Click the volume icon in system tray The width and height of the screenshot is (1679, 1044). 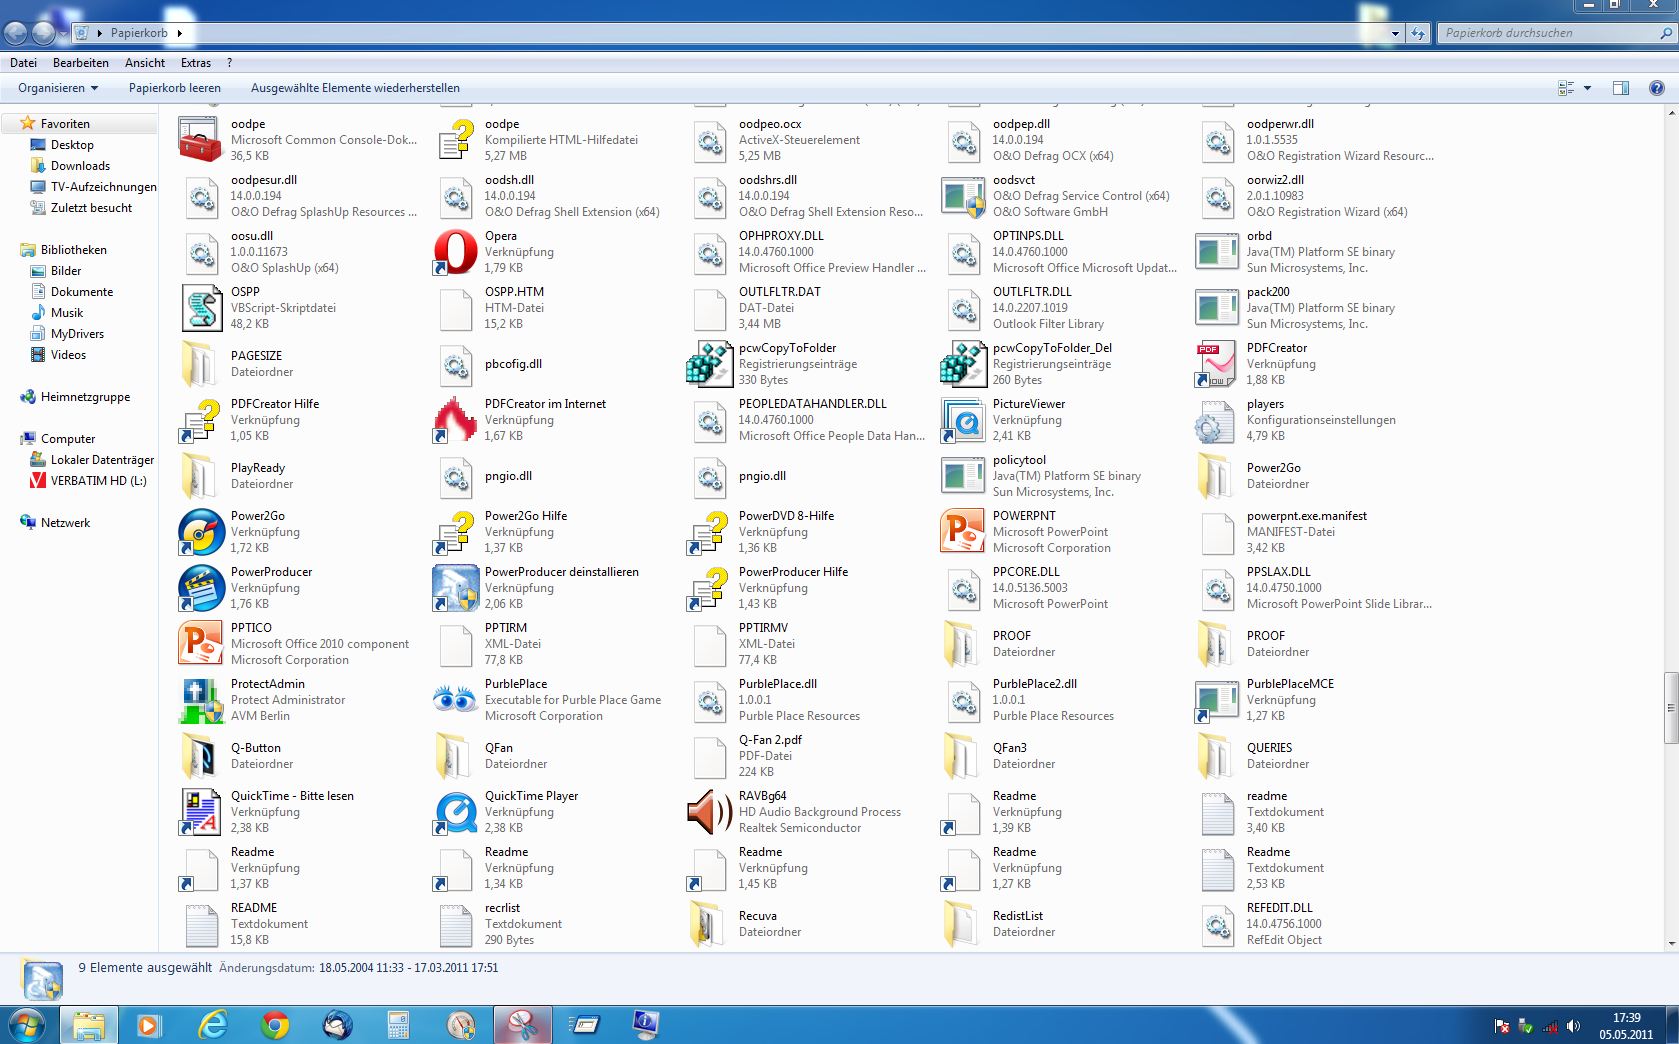1573,1026
